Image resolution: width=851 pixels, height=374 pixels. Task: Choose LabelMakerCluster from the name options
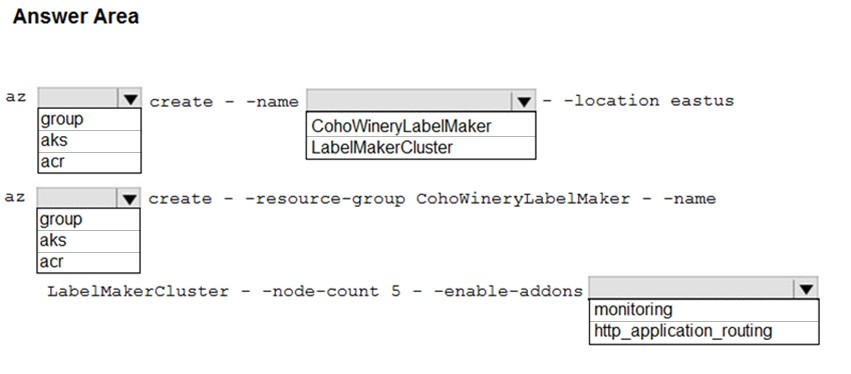point(421,147)
